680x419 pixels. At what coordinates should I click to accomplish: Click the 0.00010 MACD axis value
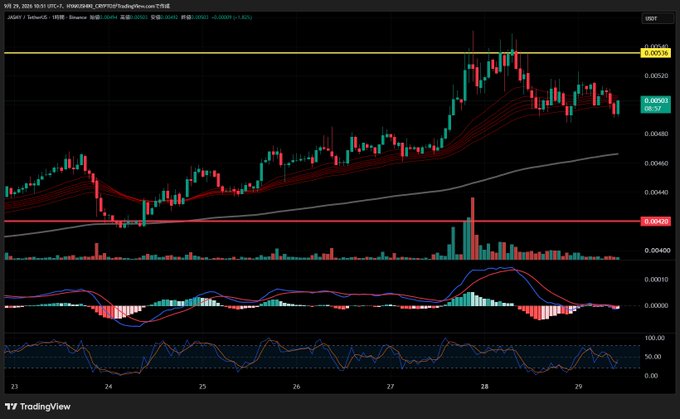[656, 280]
